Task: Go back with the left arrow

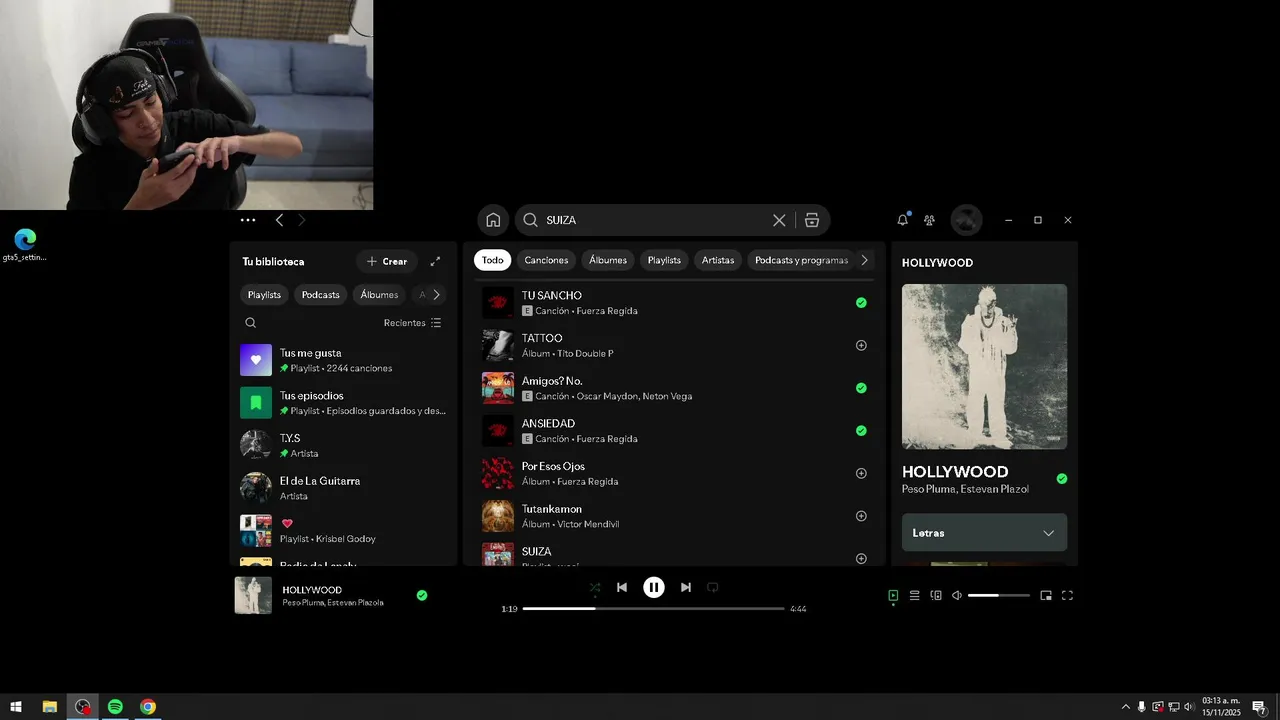Action: point(279,220)
